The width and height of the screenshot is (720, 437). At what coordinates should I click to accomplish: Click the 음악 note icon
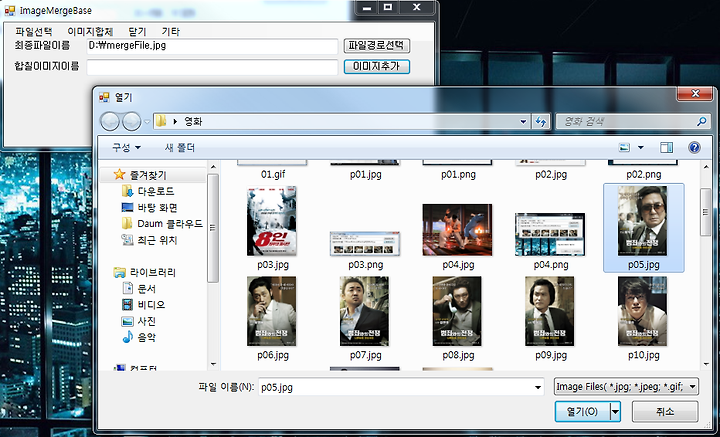127,337
